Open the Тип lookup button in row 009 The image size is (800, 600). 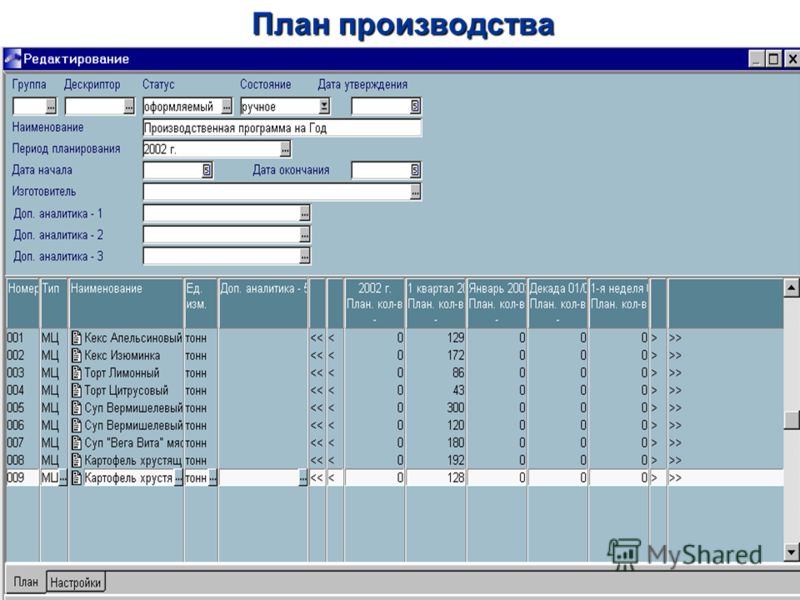point(63,478)
